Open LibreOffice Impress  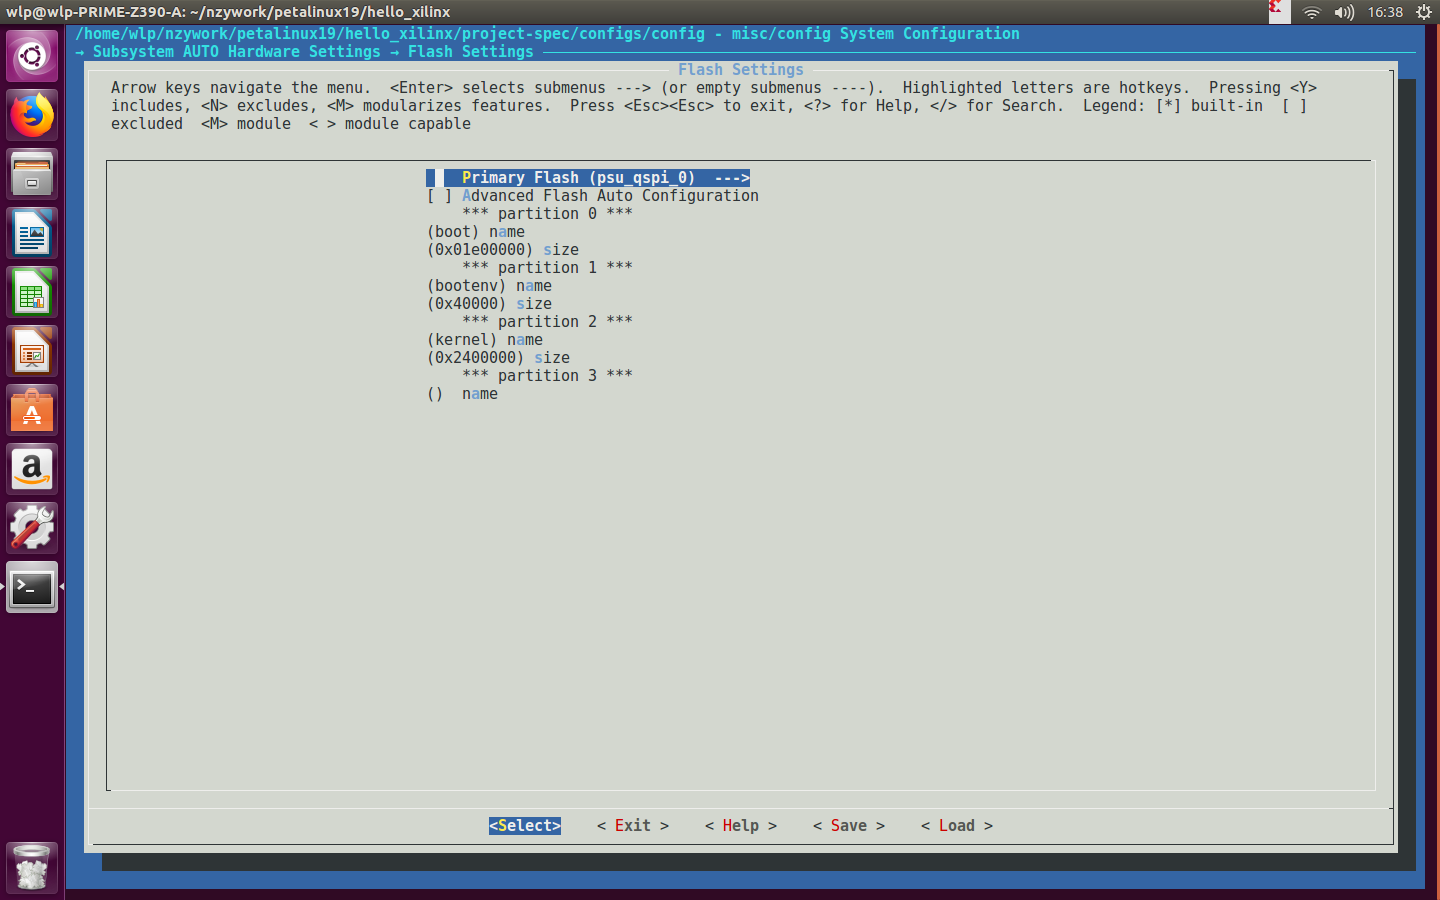31,350
